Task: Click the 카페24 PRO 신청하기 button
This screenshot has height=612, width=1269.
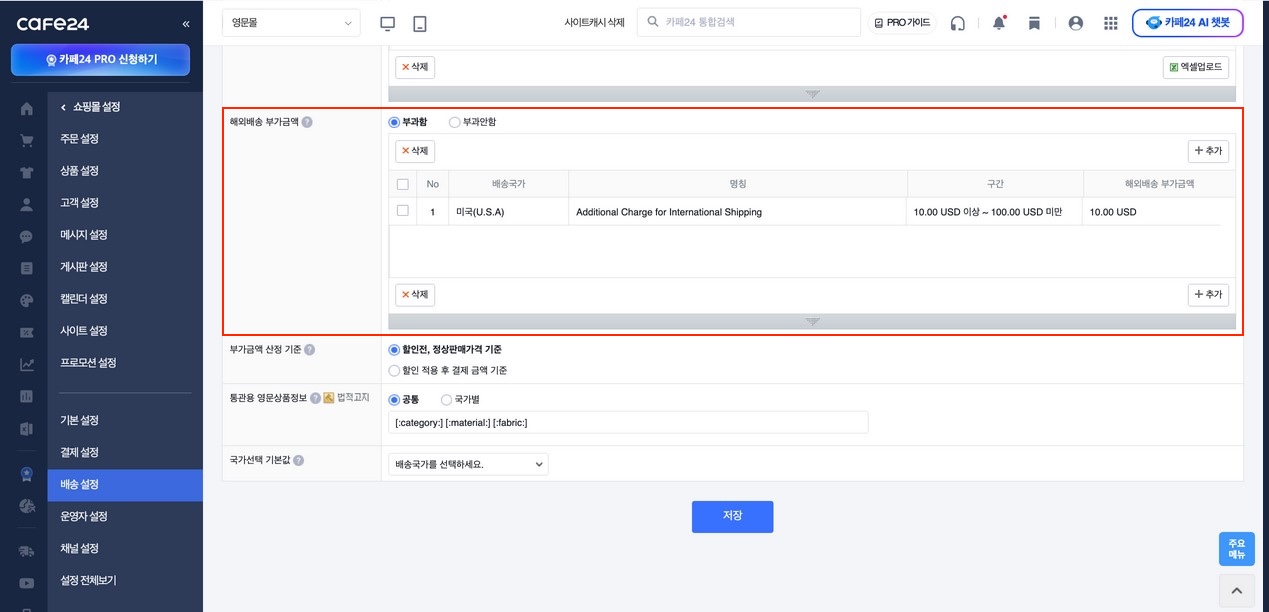Action: [100, 60]
